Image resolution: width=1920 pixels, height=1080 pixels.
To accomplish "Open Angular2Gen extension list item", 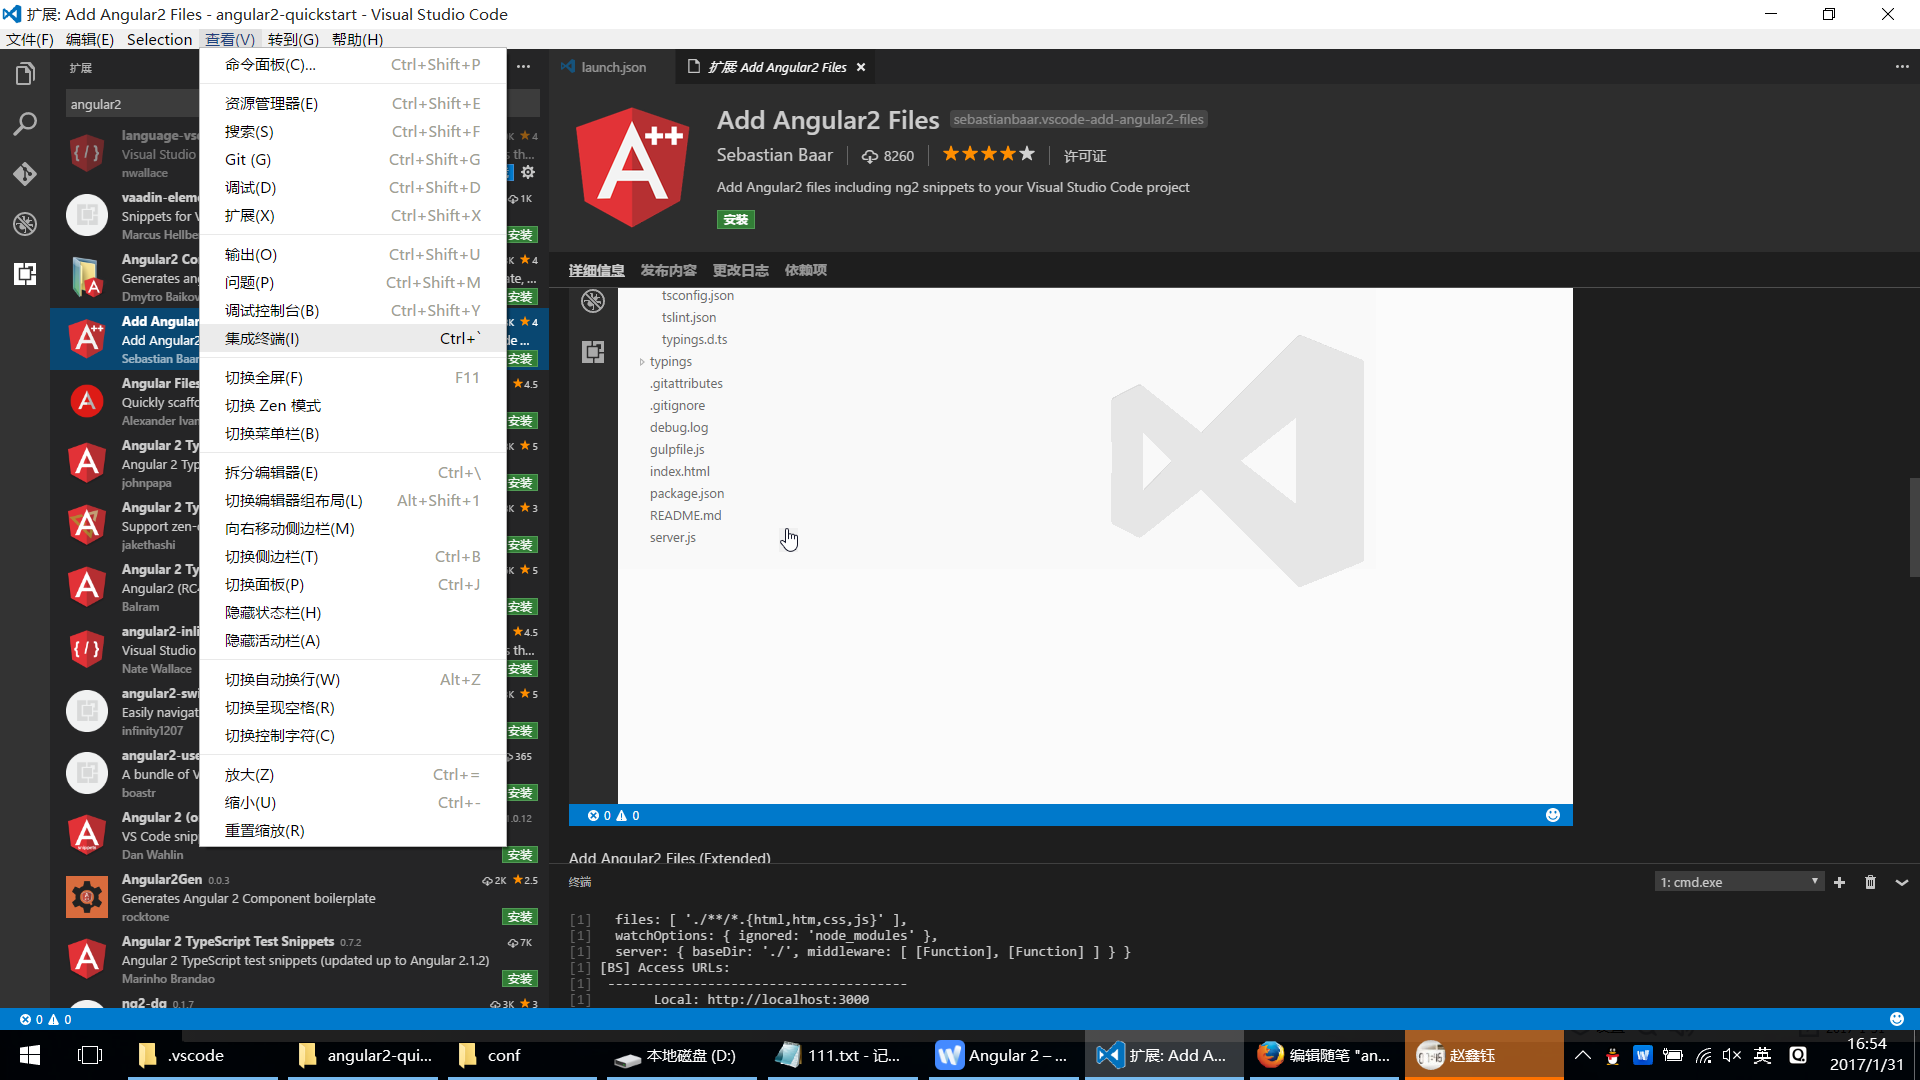I will click(300, 898).
